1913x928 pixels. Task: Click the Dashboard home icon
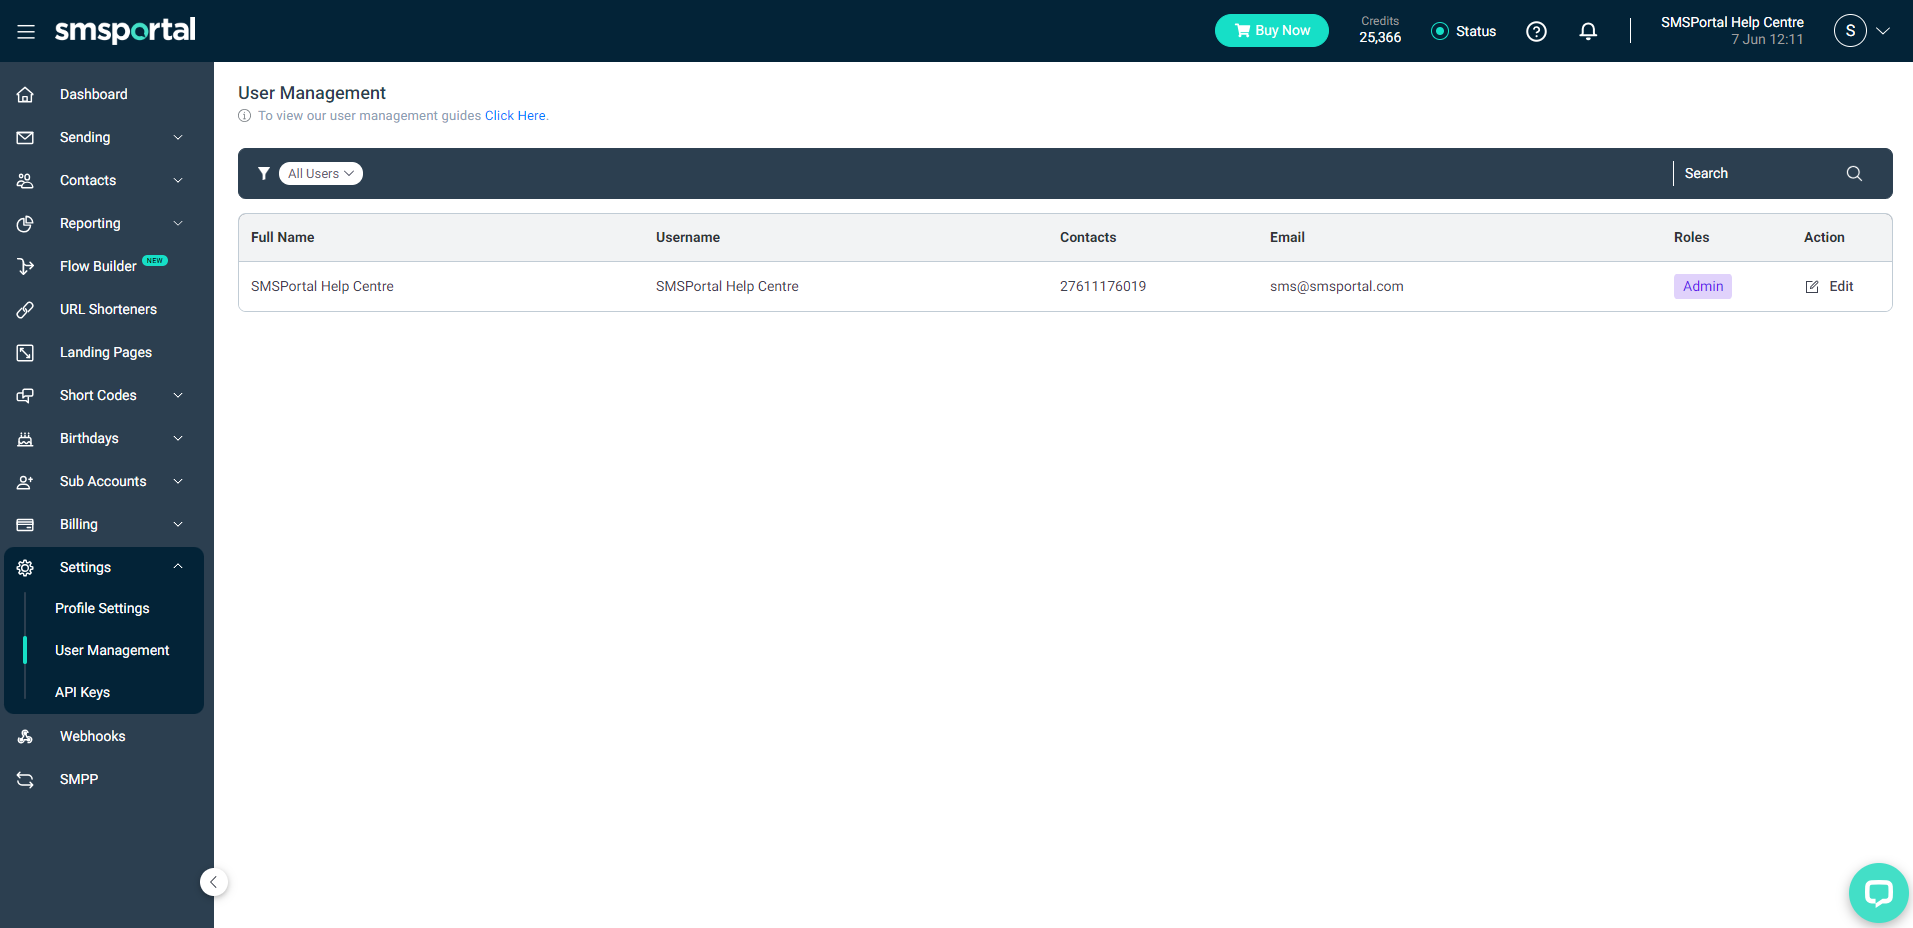click(x=25, y=95)
